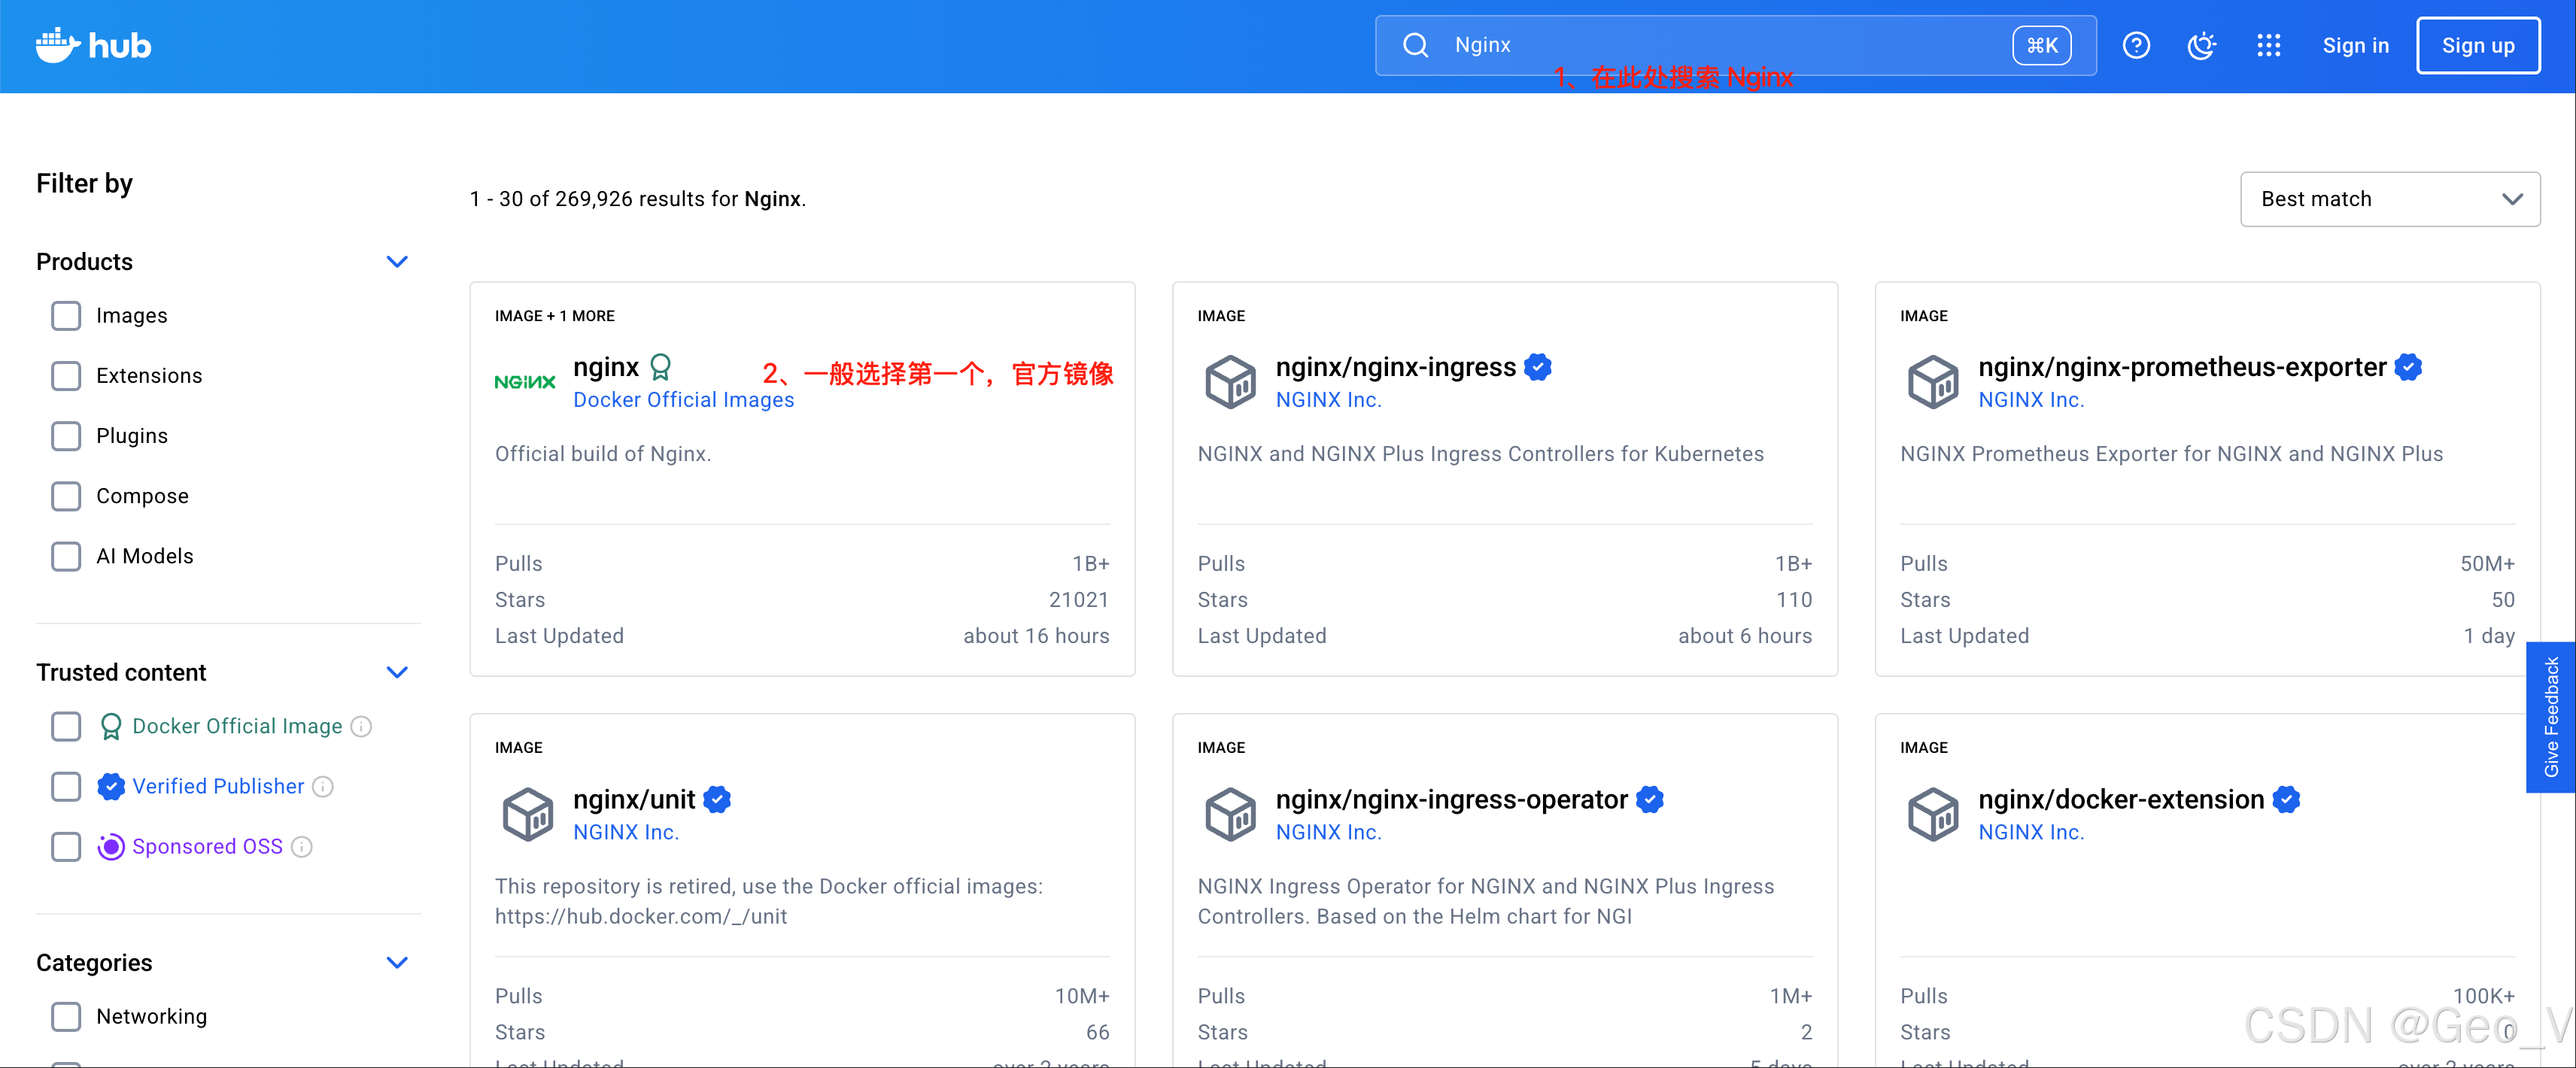This screenshot has width=2576, height=1068.
Task: Click the Verified Publisher filter label
Action: (218, 787)
